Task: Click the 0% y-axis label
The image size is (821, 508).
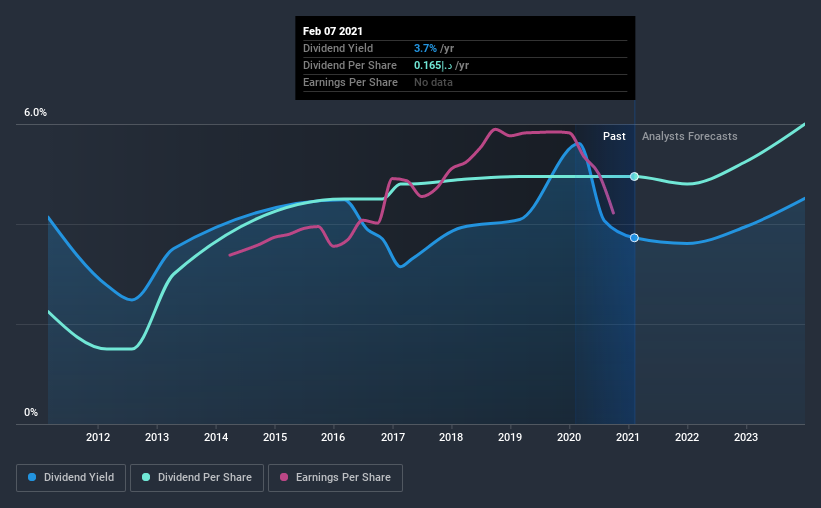Action: tap(31, 413)
